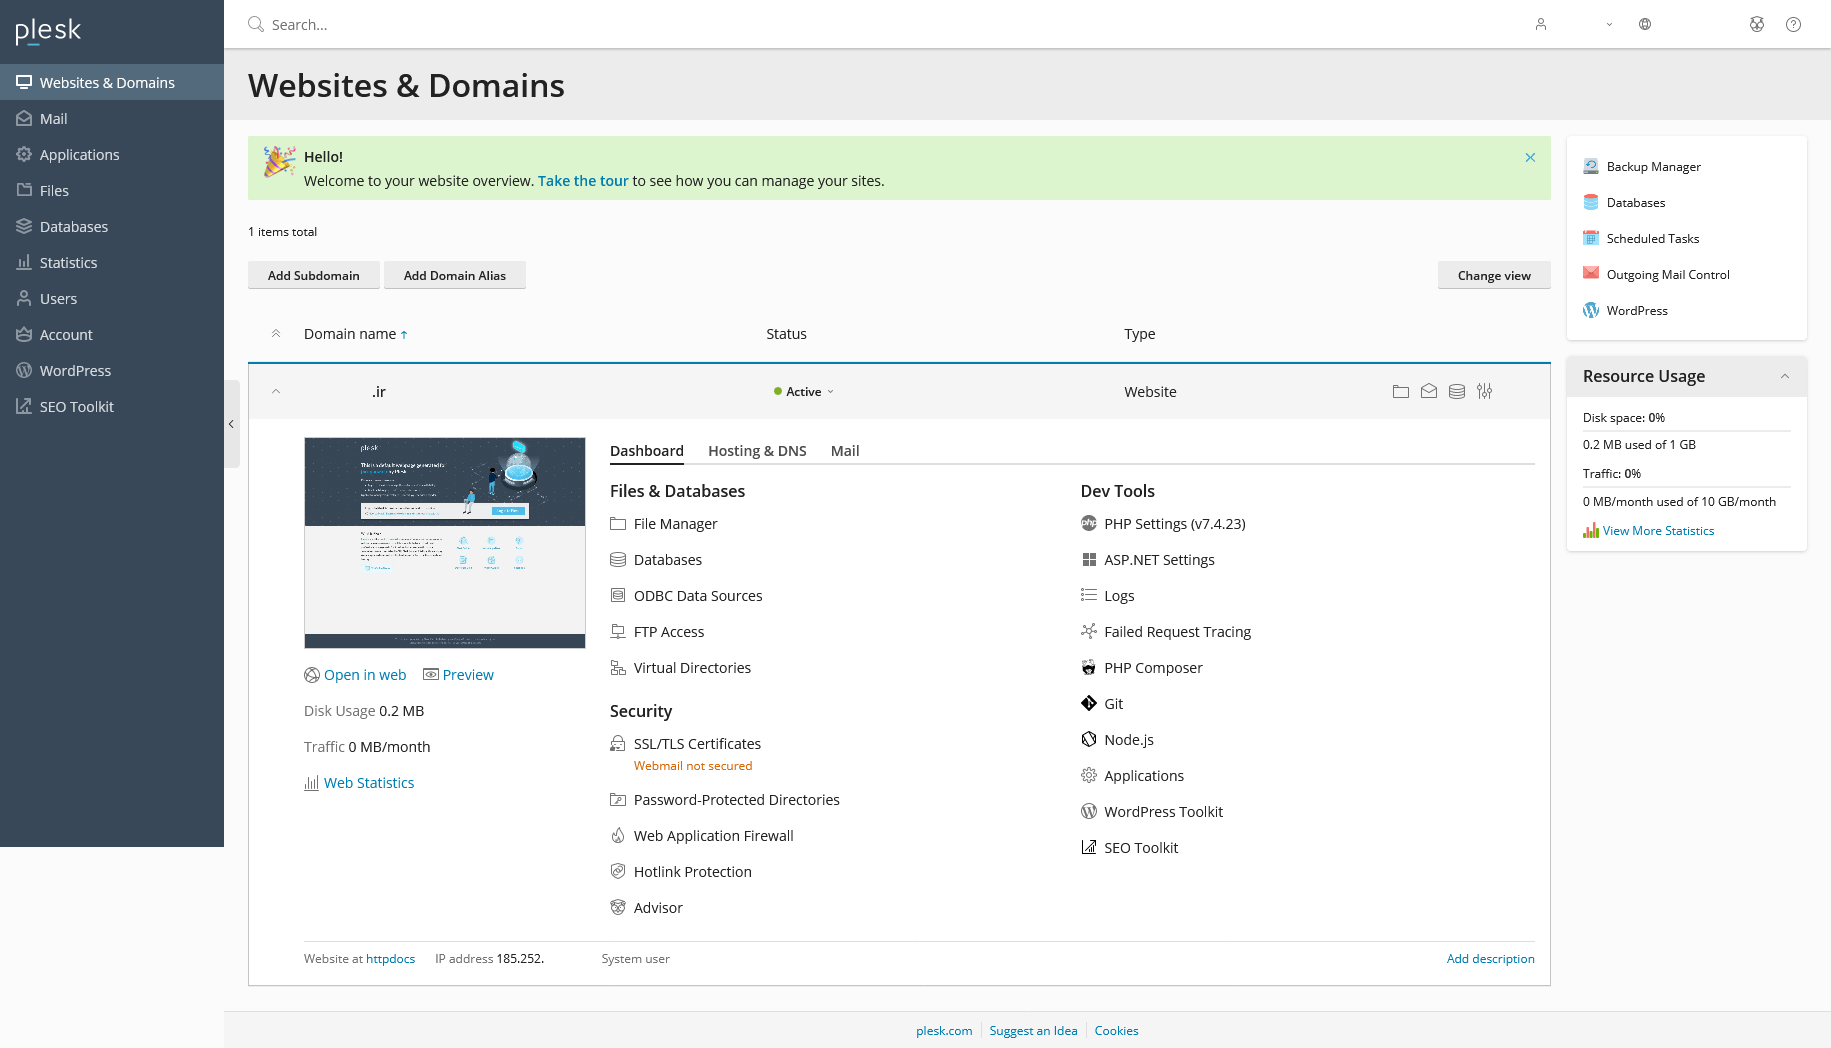Open Git under Dev Tools
The image size is (1831, 1048).
pos(1113,704)
